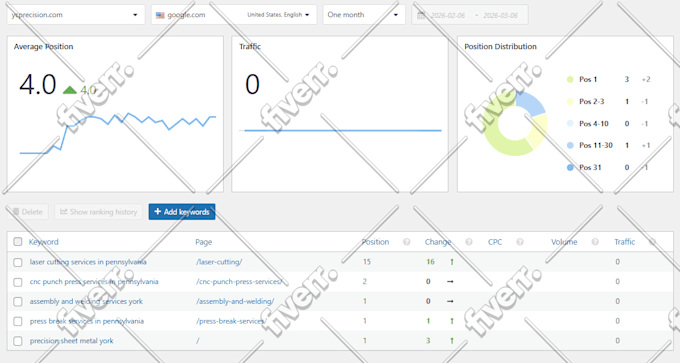Screen dimensions: 680x363
Task: Click change value 16 in laser cutting row
Action: click(430, 262)
